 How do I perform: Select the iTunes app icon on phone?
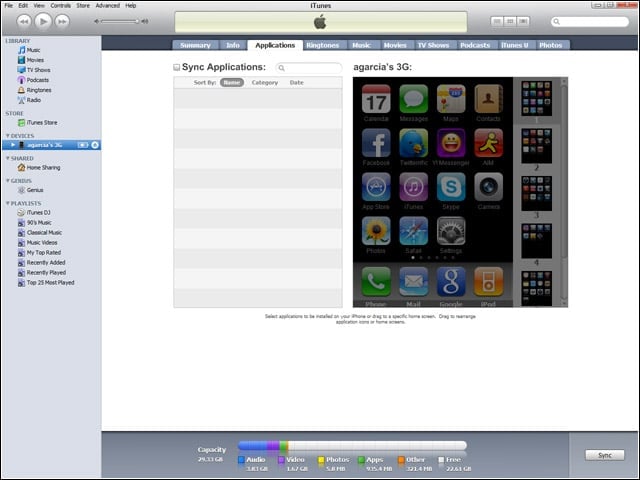coord(413,187)
